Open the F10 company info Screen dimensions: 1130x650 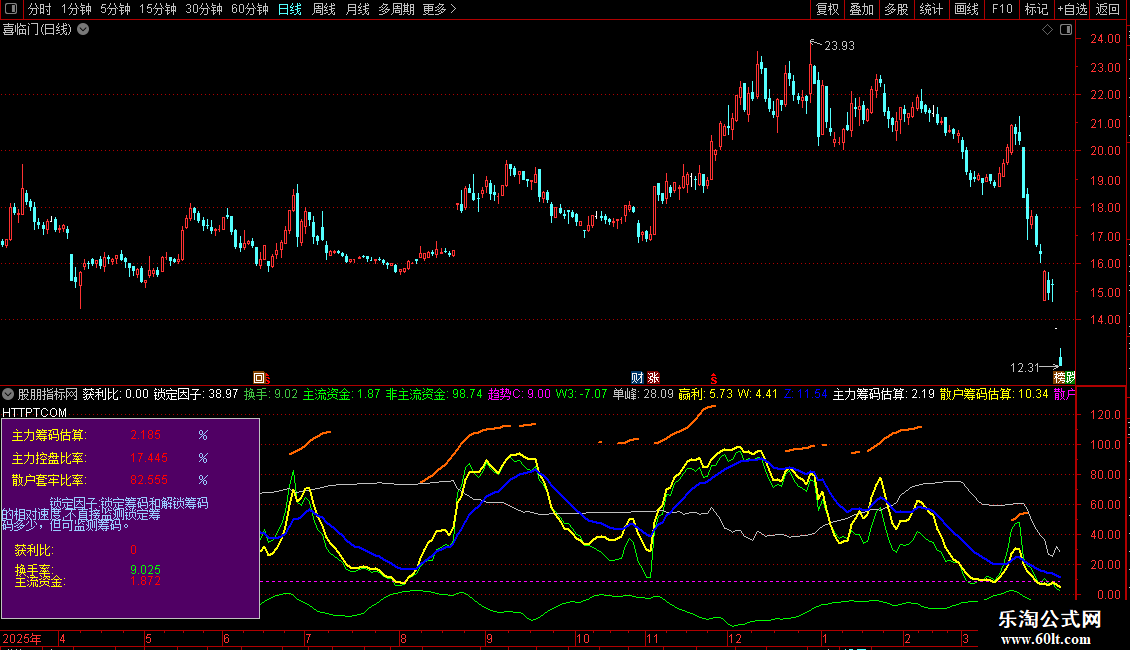1001,10
